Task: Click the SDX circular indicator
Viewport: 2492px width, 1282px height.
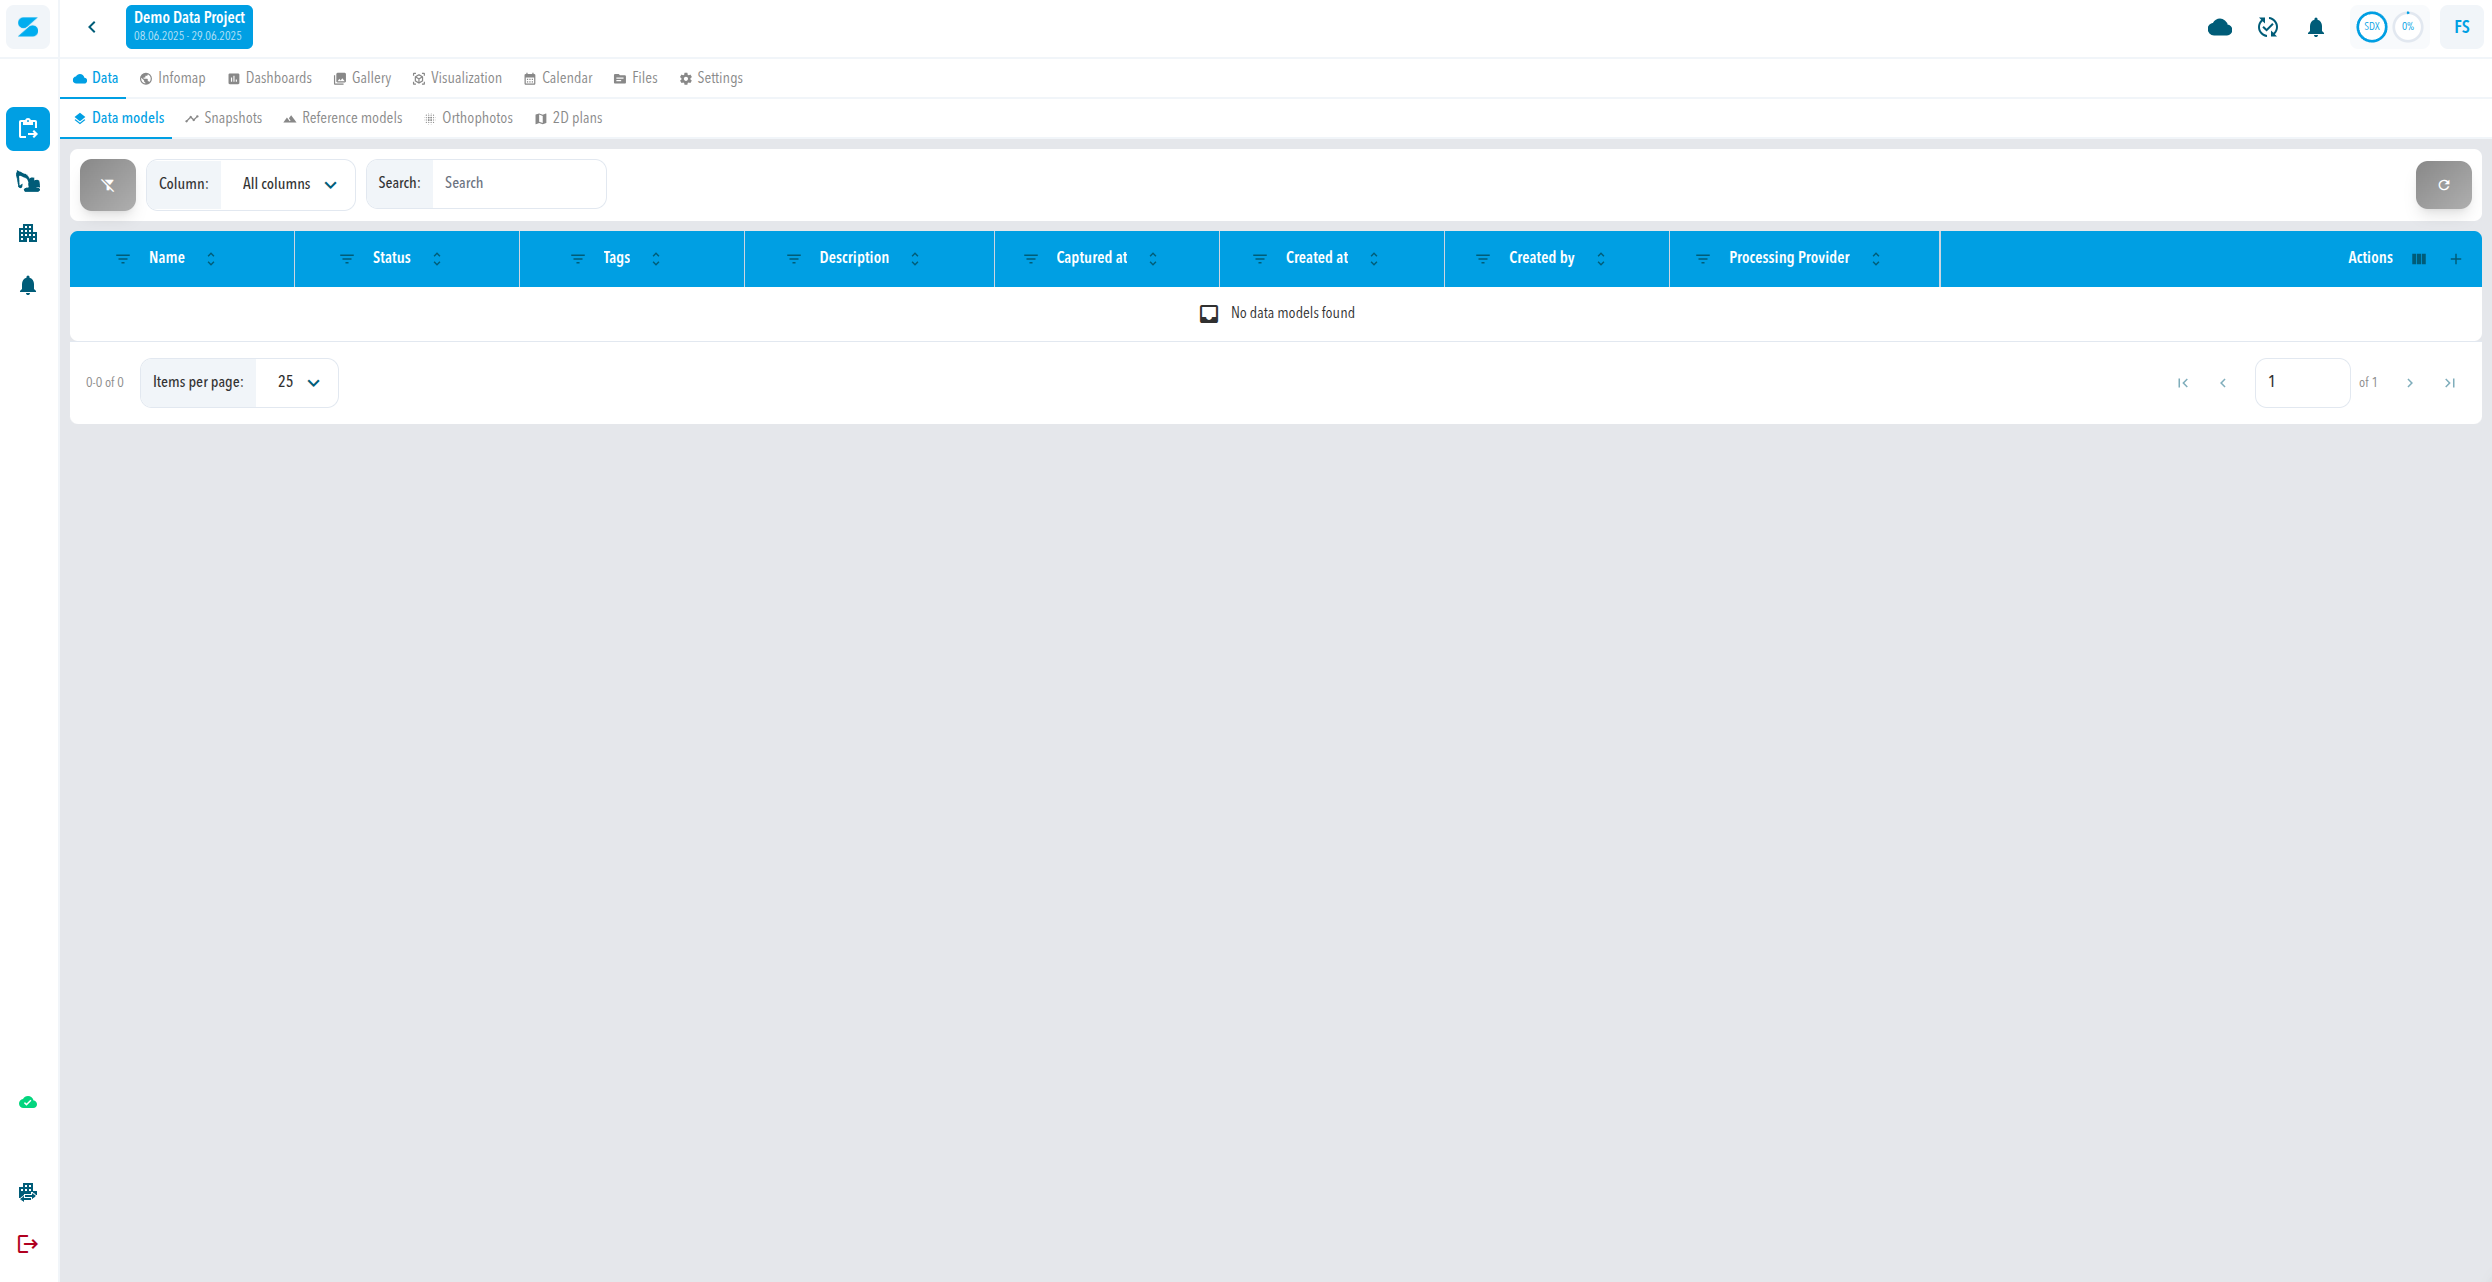Action: pos(2372,27)
